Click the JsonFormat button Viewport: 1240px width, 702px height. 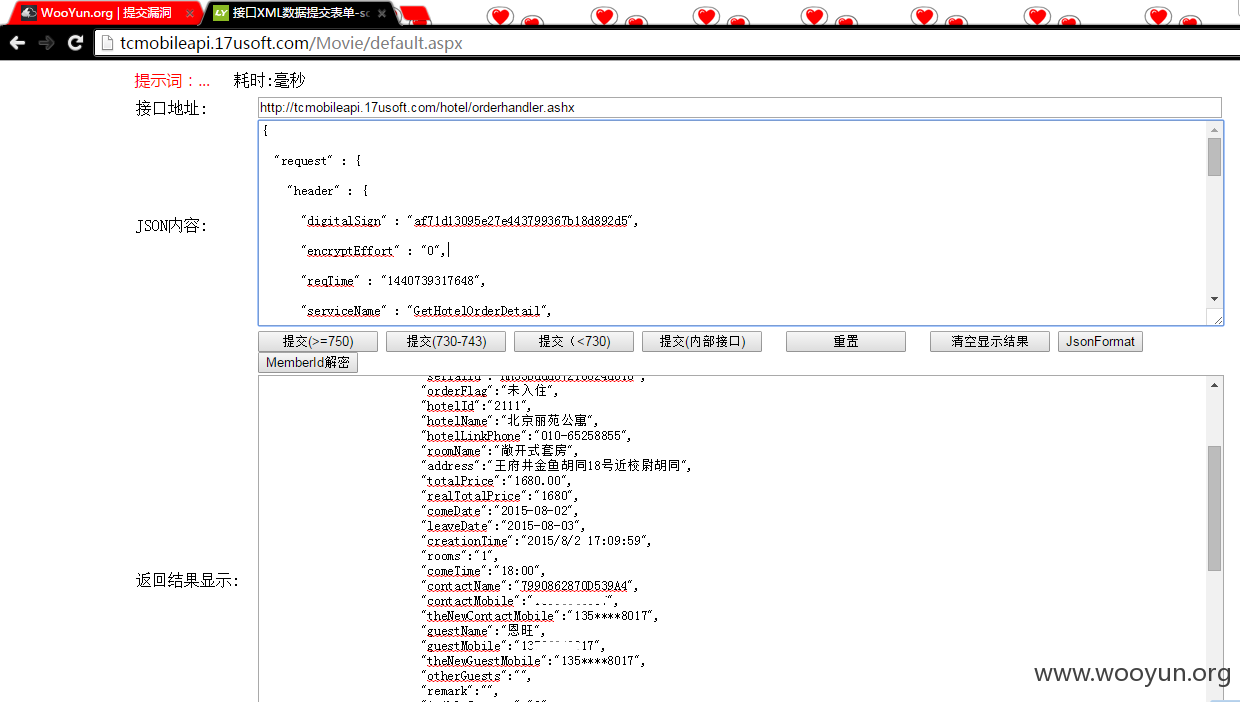[1100, 341]
